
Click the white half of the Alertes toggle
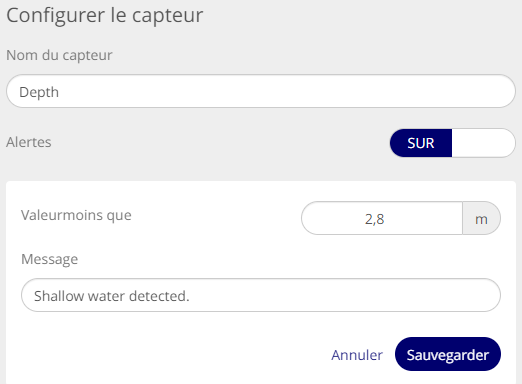[x=483, y=143]
